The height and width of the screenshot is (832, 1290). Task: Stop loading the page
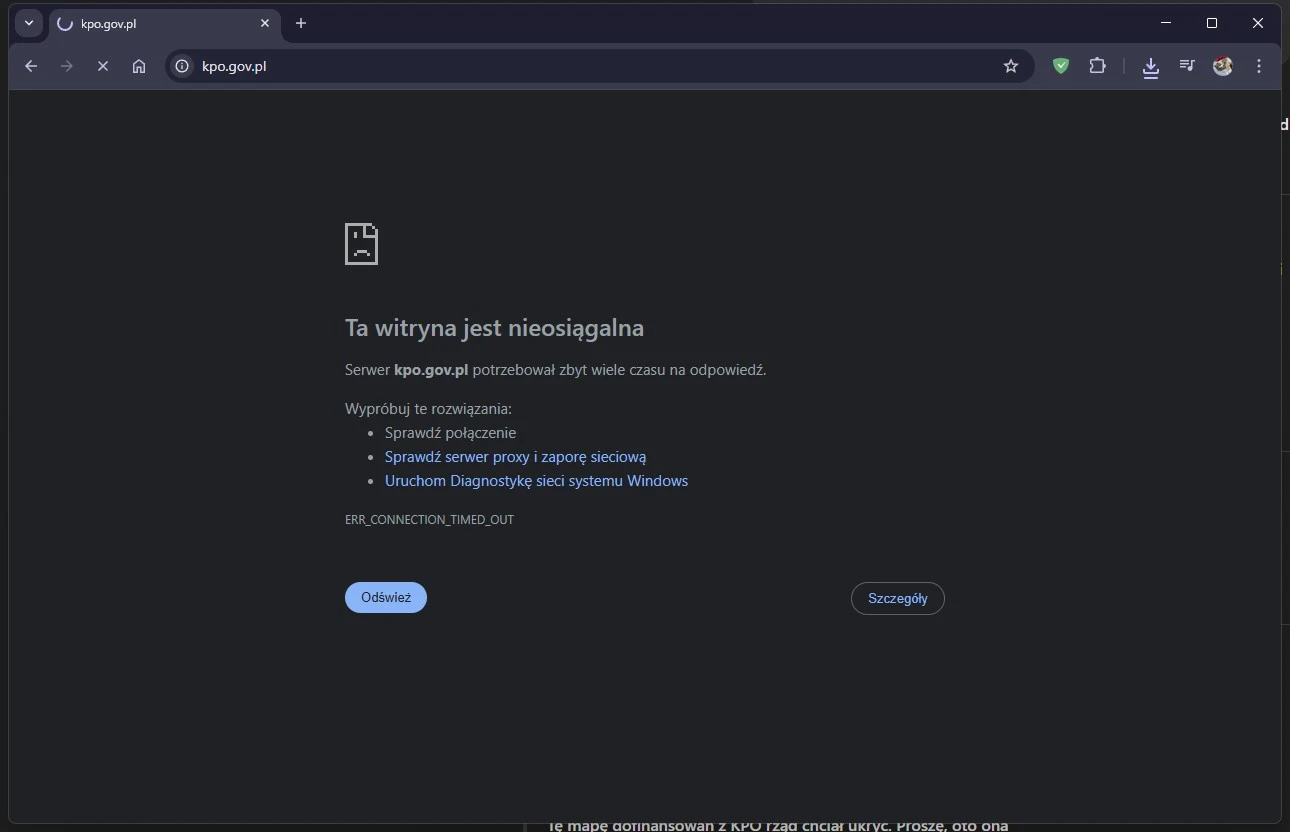pos(103,66)
